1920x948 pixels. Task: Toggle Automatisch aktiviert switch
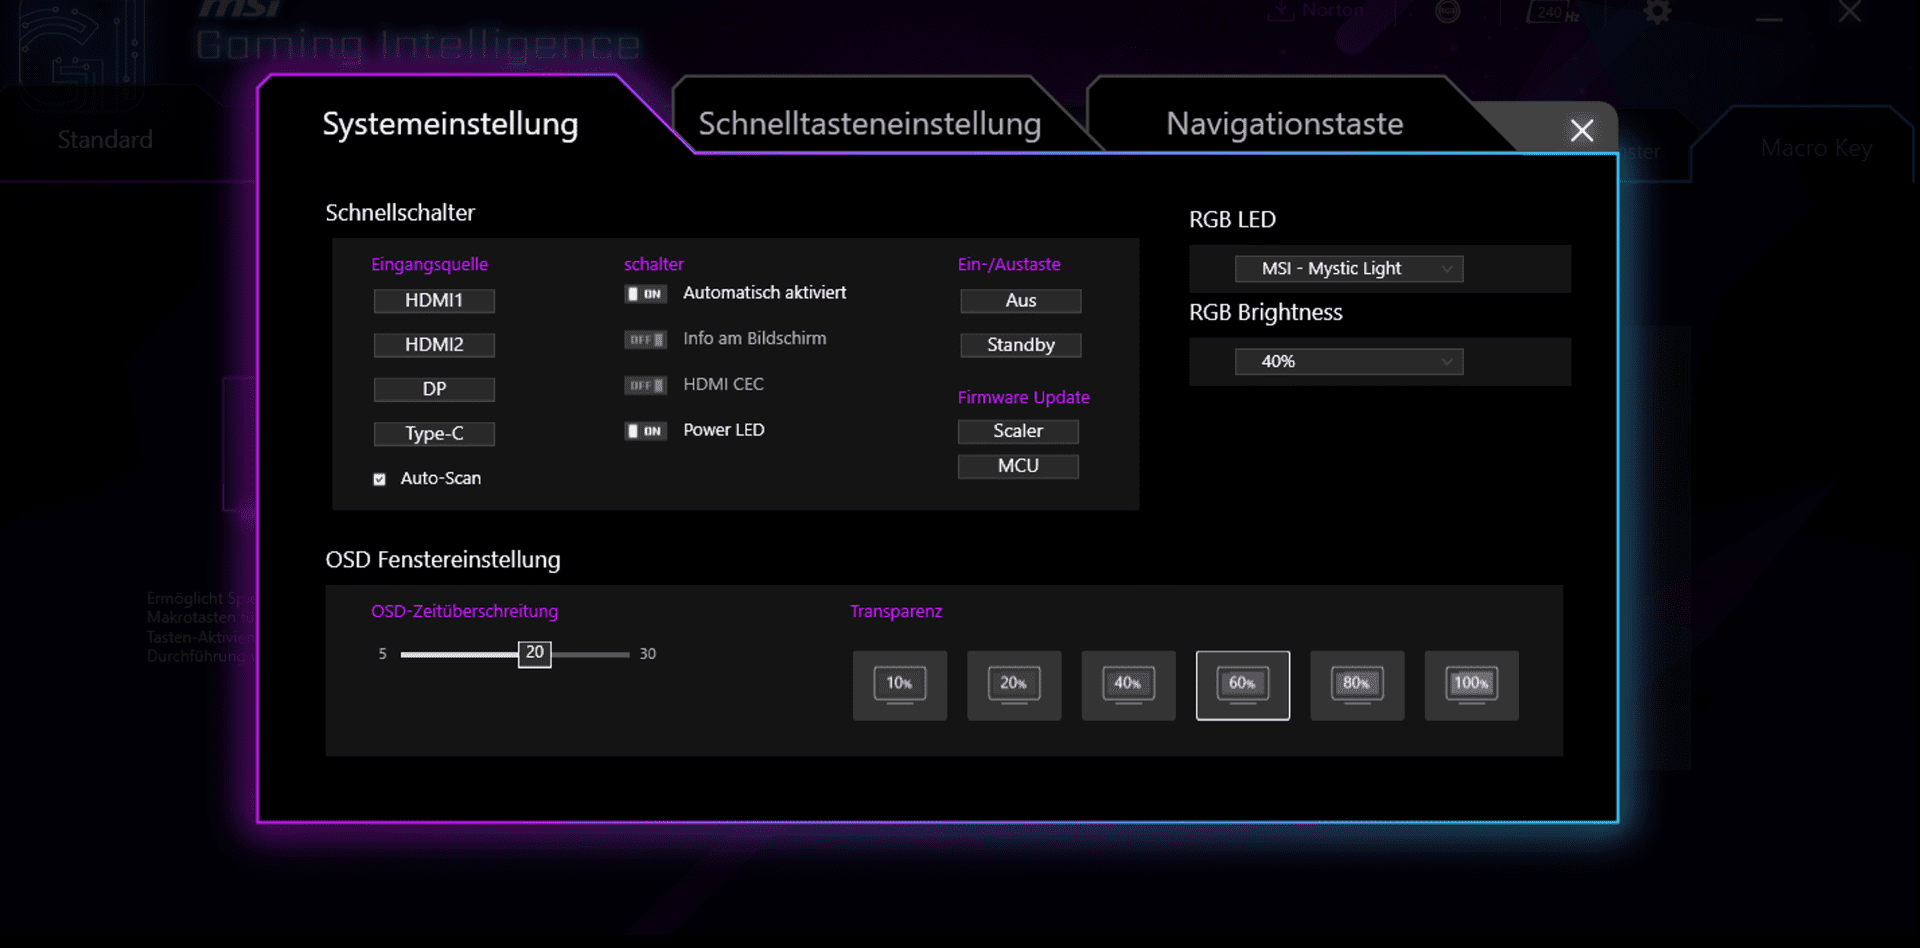[645, 294]
